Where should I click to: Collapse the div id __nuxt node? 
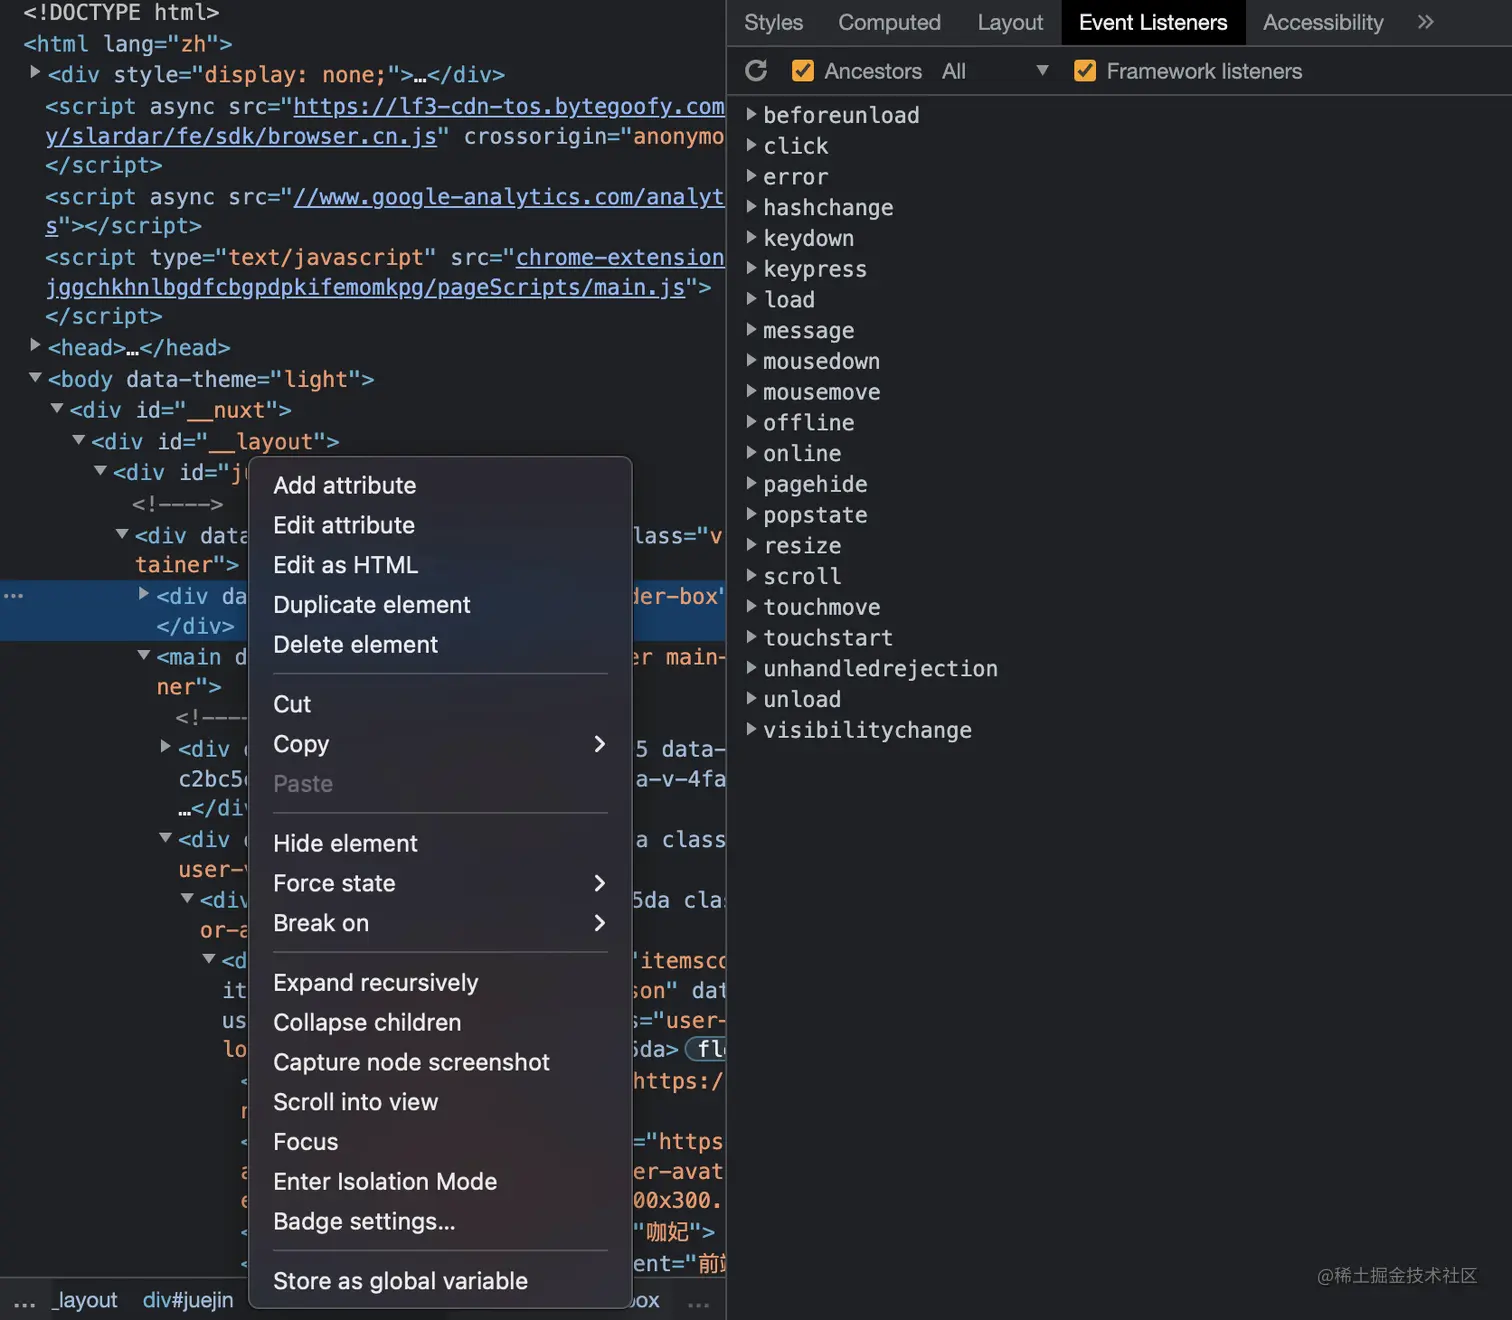coord(57,409)
